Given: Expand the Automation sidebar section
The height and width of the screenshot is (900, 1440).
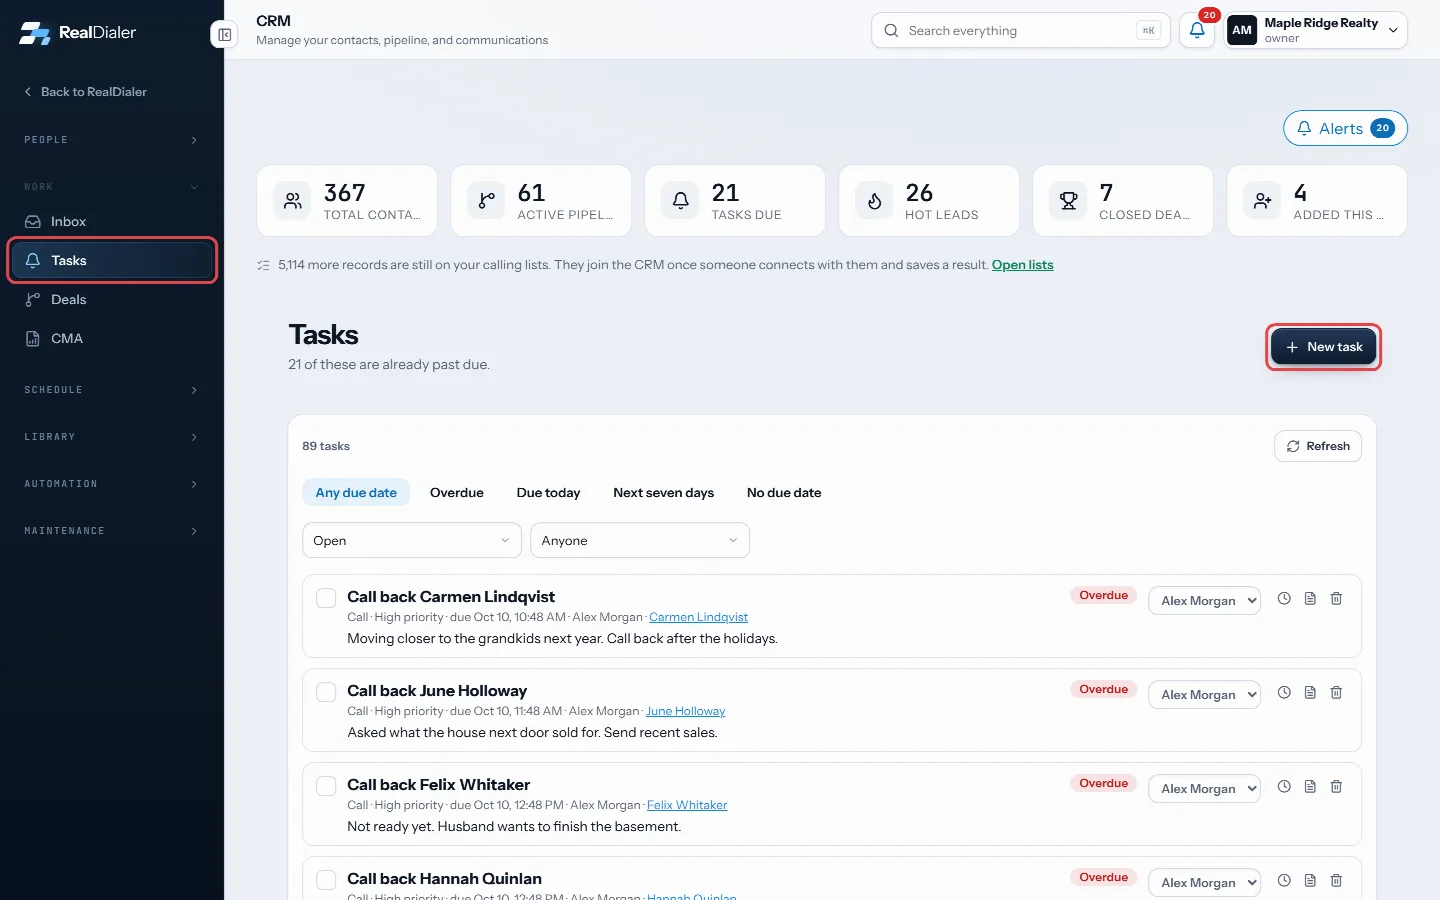Looking at the screenshot, I should [112, 484].
